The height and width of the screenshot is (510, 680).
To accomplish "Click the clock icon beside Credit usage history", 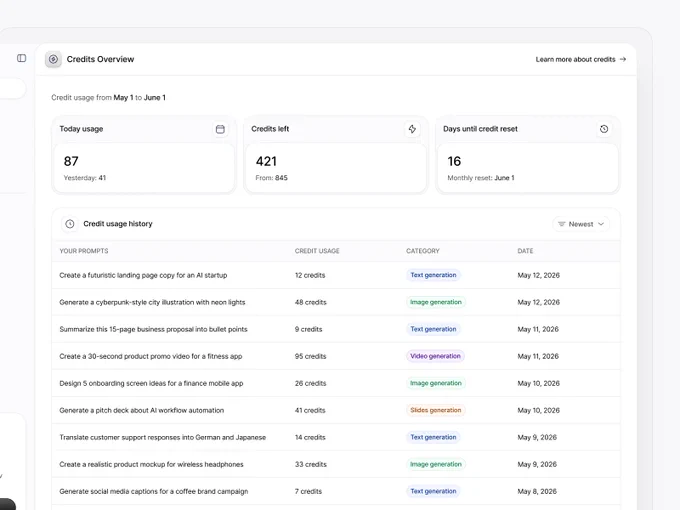I will pyautogui.click(x=70, y=224).
